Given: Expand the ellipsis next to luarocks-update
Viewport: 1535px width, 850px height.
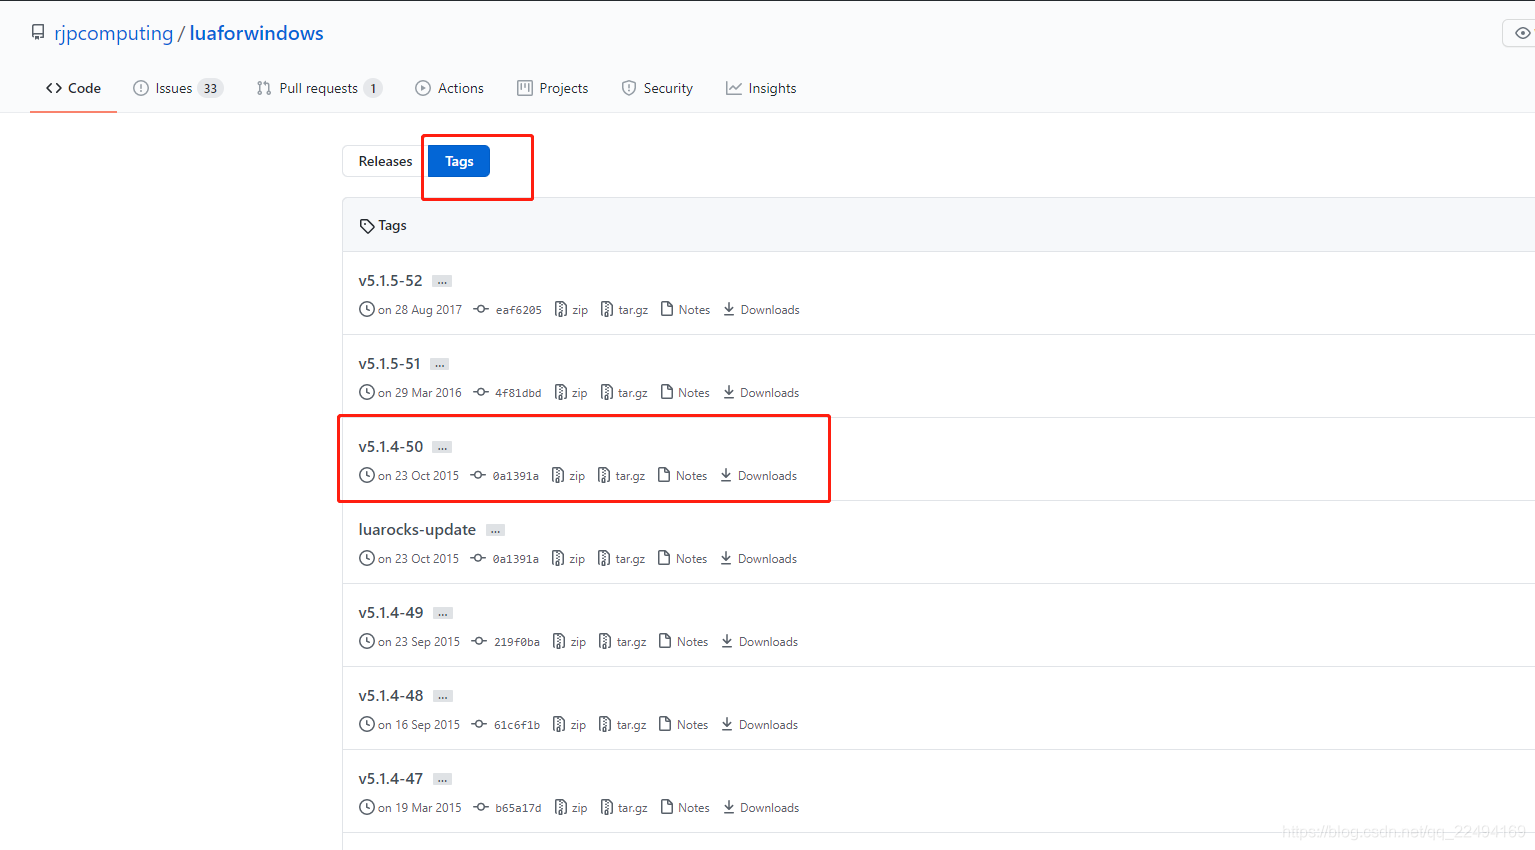Looking at the screenshot, I should (x=495, y=531).
